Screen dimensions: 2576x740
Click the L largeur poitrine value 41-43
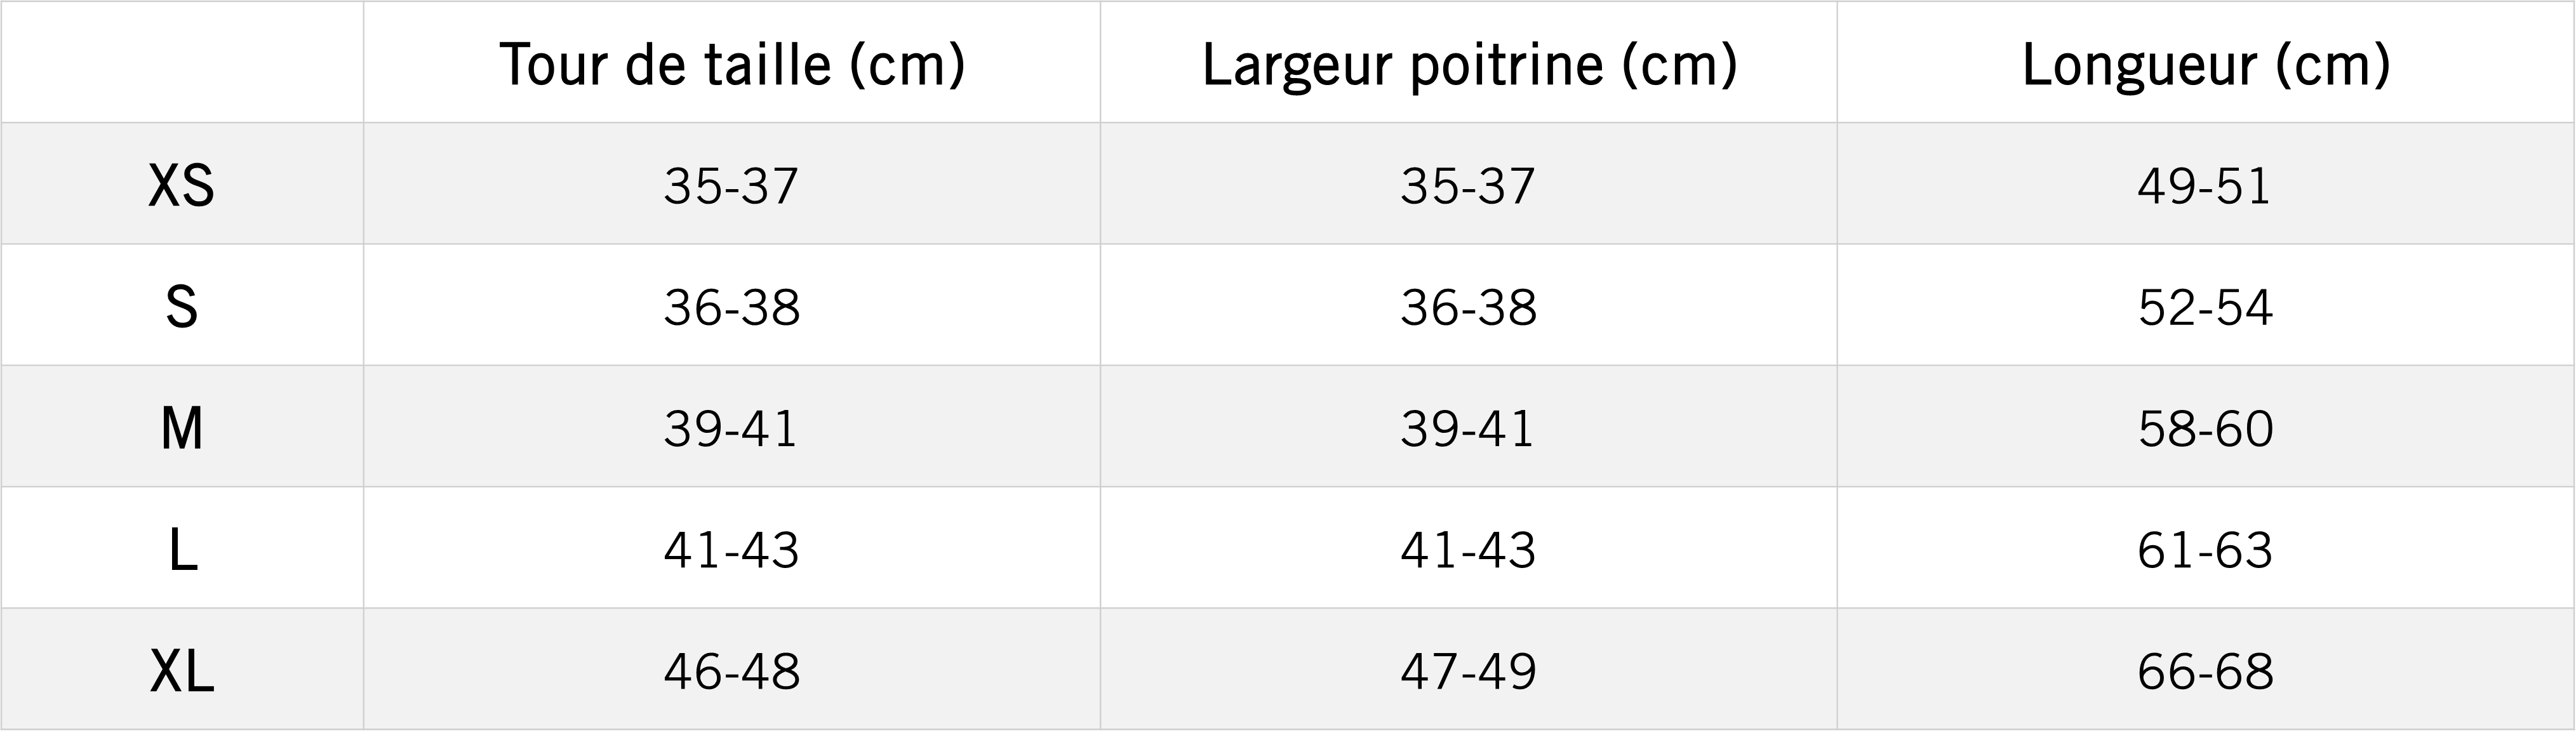[1468, 550]
